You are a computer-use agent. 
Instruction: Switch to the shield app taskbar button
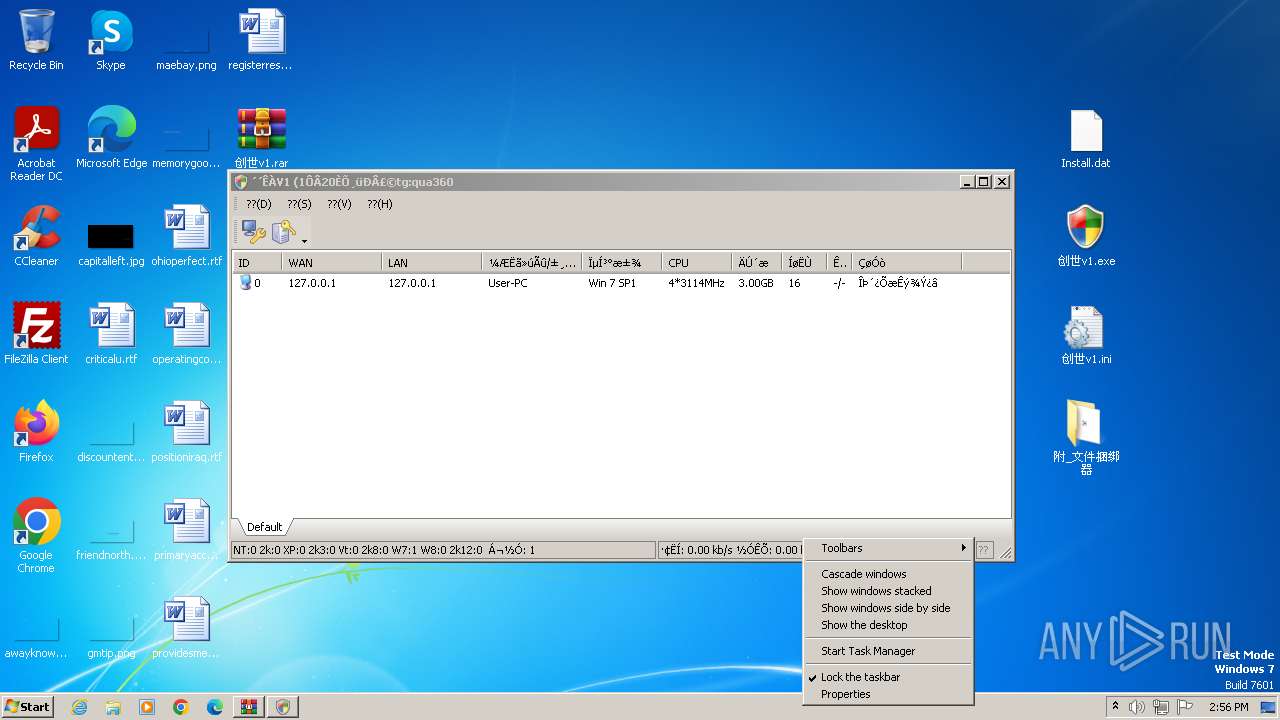point(283,707)
